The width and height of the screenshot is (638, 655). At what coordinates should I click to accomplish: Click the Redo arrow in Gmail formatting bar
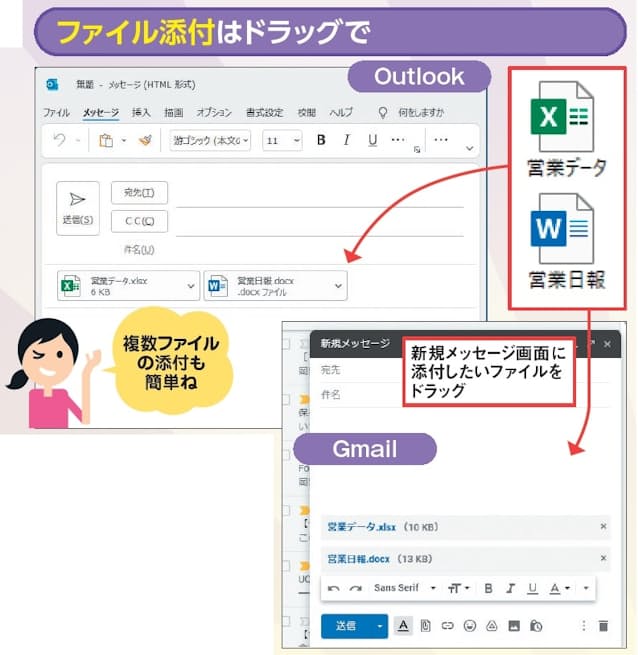click(x=356, y=588)
